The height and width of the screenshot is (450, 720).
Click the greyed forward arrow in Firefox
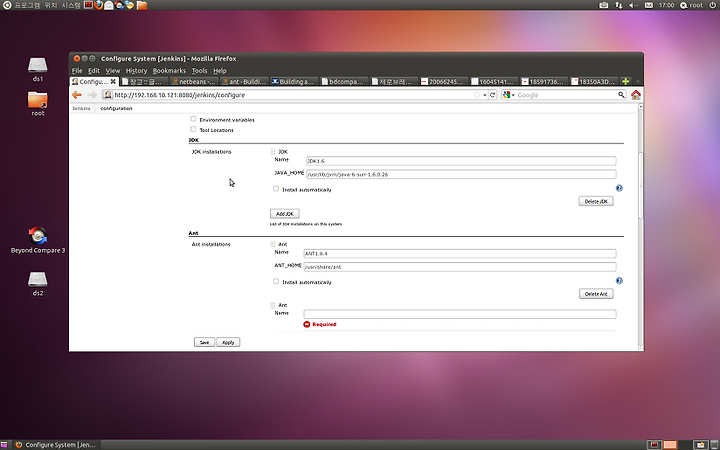pos(92,95)
